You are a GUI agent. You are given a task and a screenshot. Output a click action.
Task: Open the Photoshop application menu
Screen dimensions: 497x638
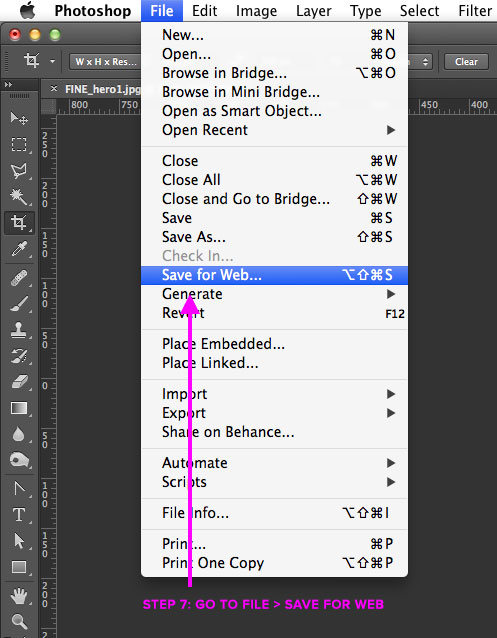point(93,11)
